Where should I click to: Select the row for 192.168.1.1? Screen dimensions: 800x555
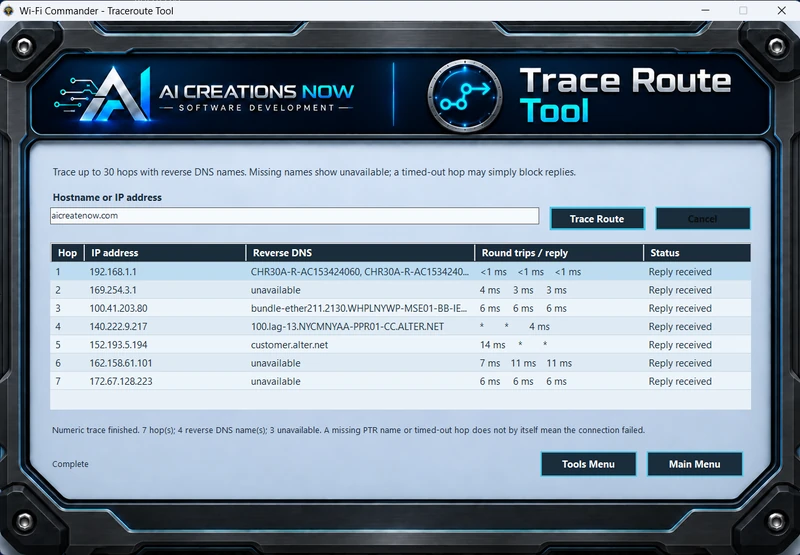tap(401, 272)
